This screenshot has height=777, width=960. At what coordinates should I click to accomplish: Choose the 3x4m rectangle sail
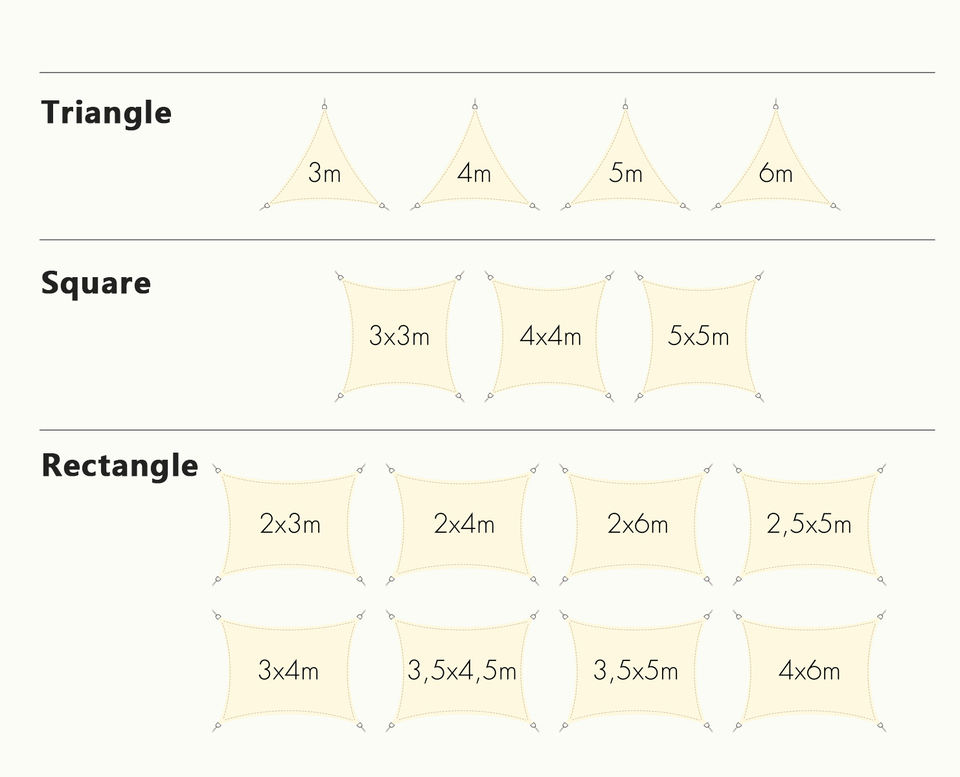[x=289, y=671]
